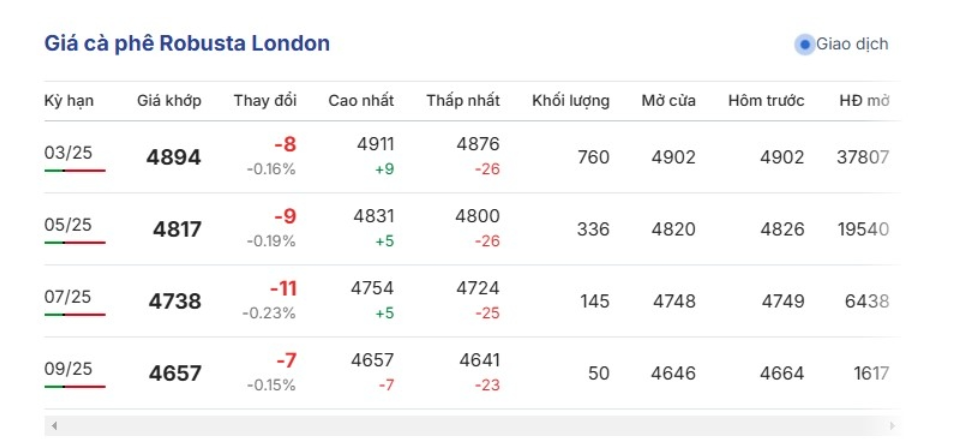Click the horizontal scrollbar track under the table

pos(472,426)
